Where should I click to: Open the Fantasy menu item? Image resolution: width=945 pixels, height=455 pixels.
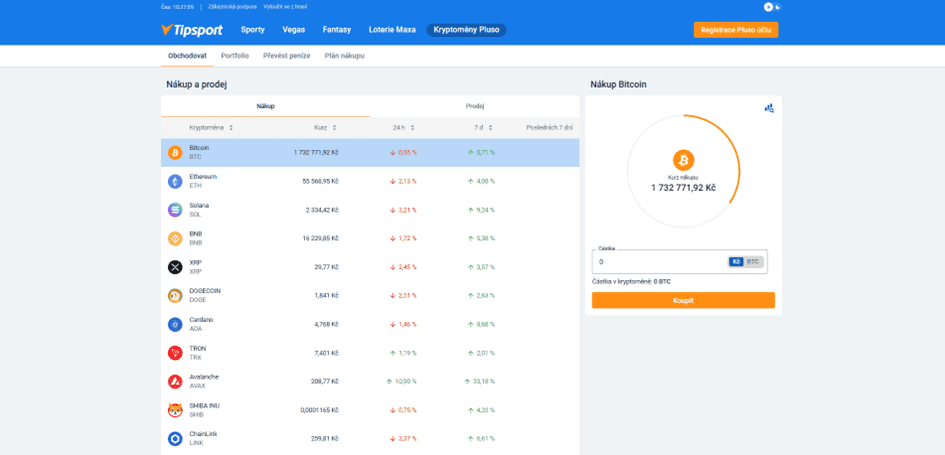click(x=337, y=30)
